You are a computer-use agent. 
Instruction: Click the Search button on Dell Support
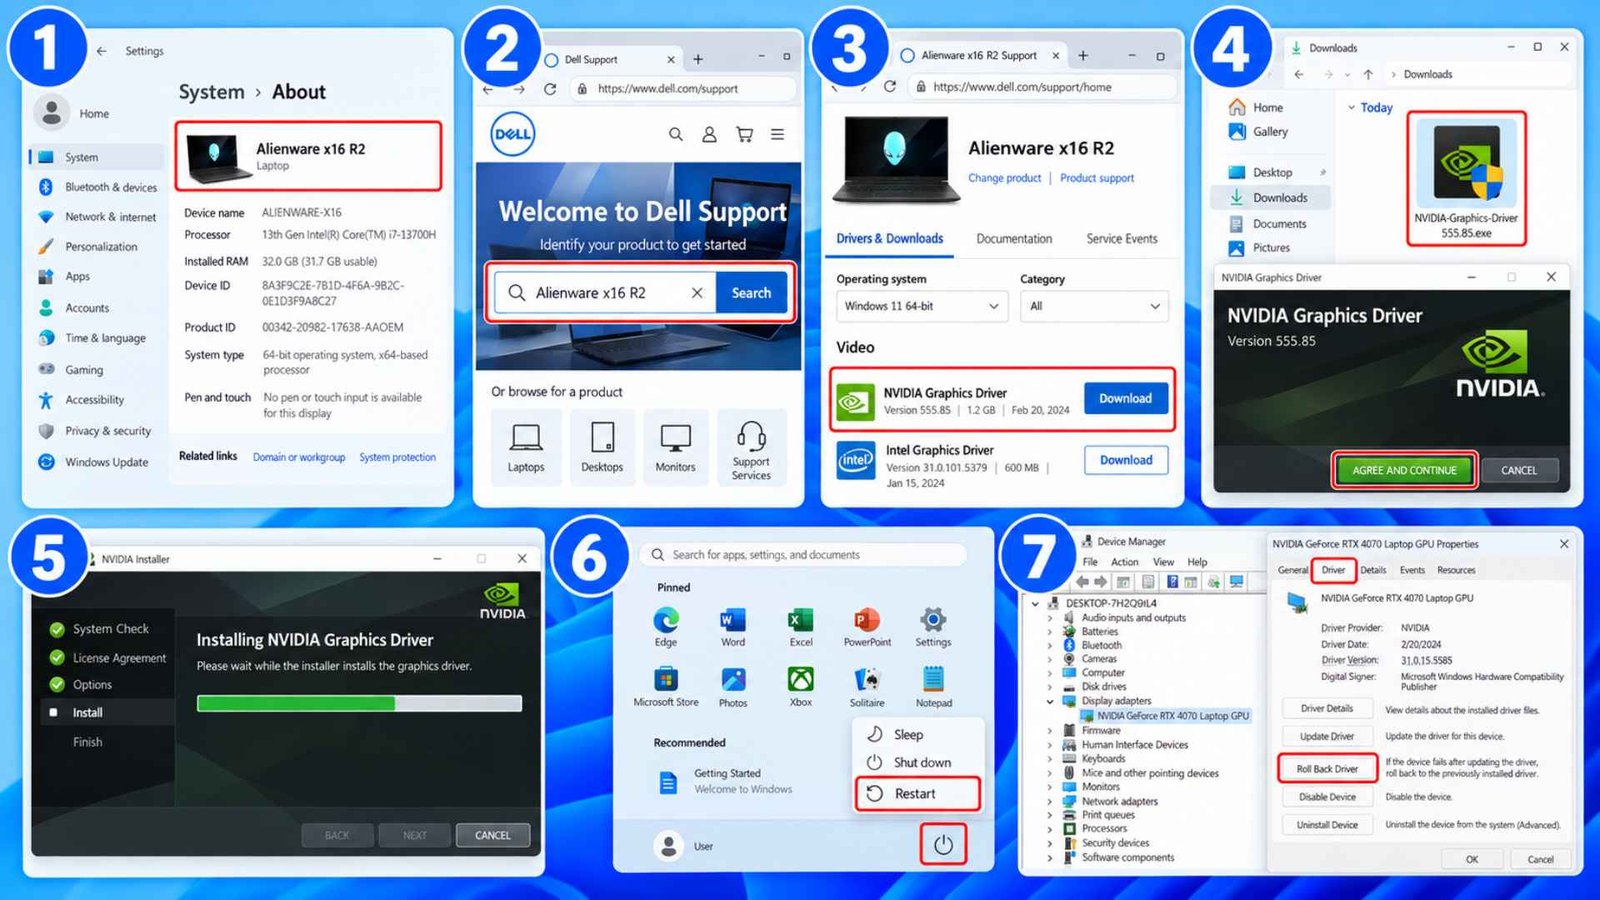[x=751, y=293]
